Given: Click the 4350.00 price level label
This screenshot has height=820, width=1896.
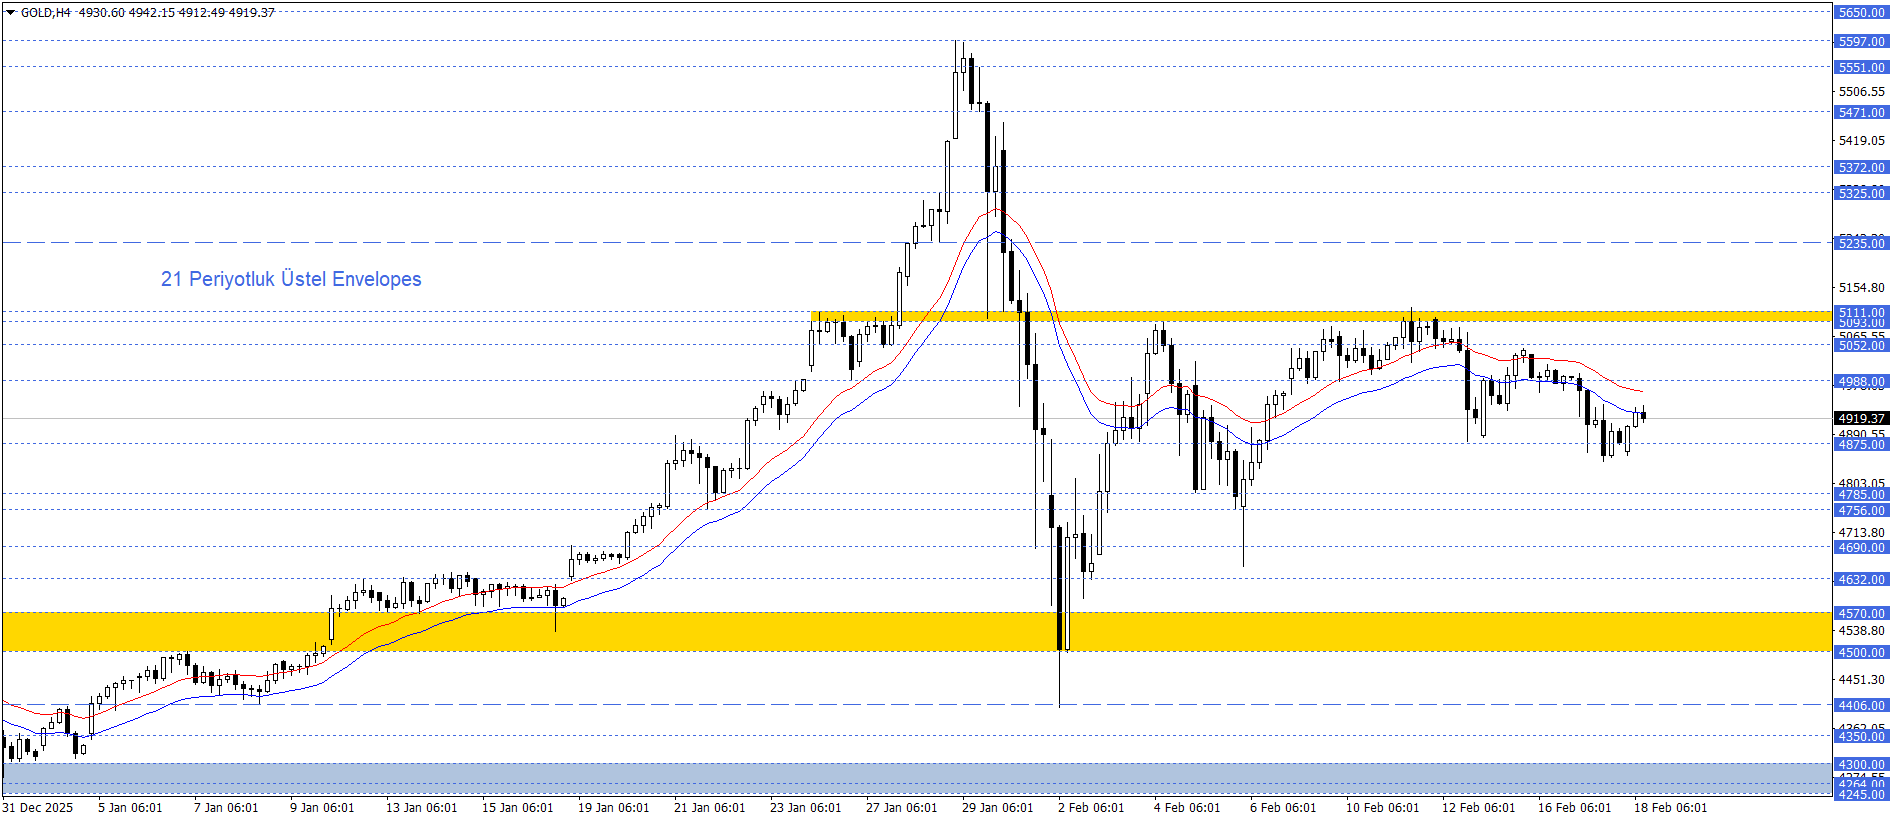Looking at the screenshot, I should click(x=1861, y=737).
